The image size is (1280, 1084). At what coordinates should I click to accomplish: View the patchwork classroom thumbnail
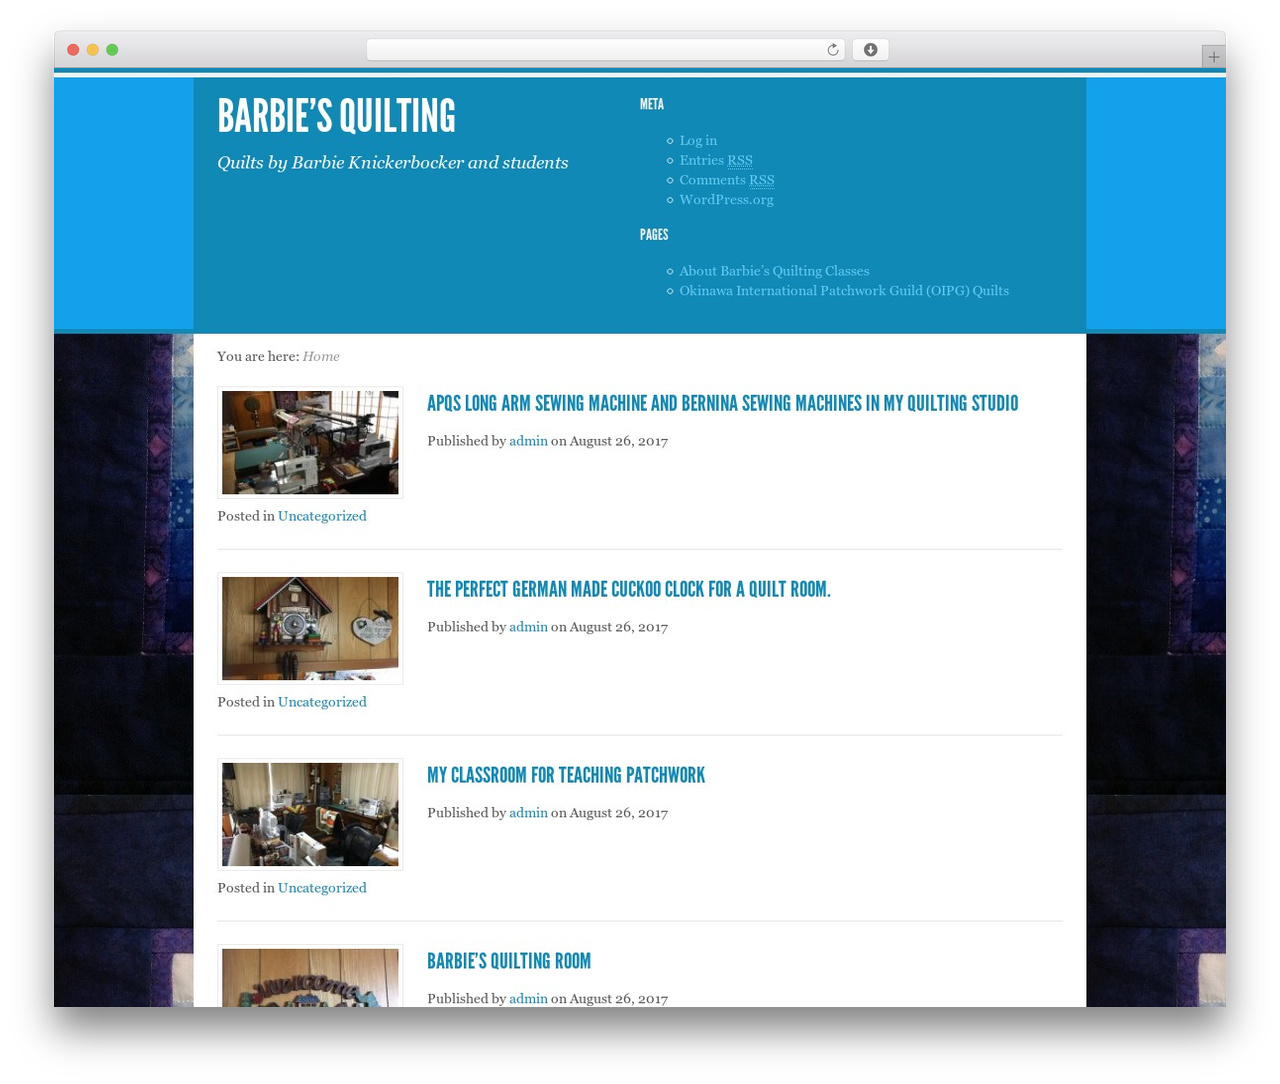click(x=310, y=814)
